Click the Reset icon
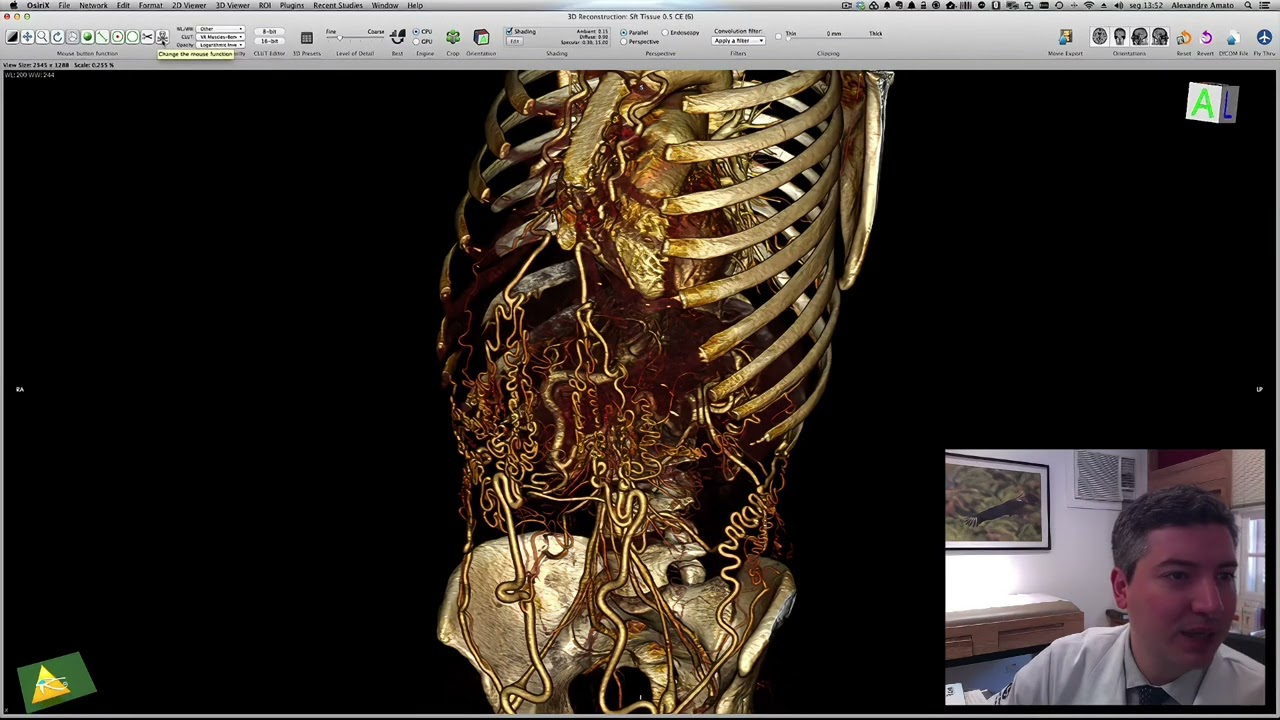 click(1185, 37)
